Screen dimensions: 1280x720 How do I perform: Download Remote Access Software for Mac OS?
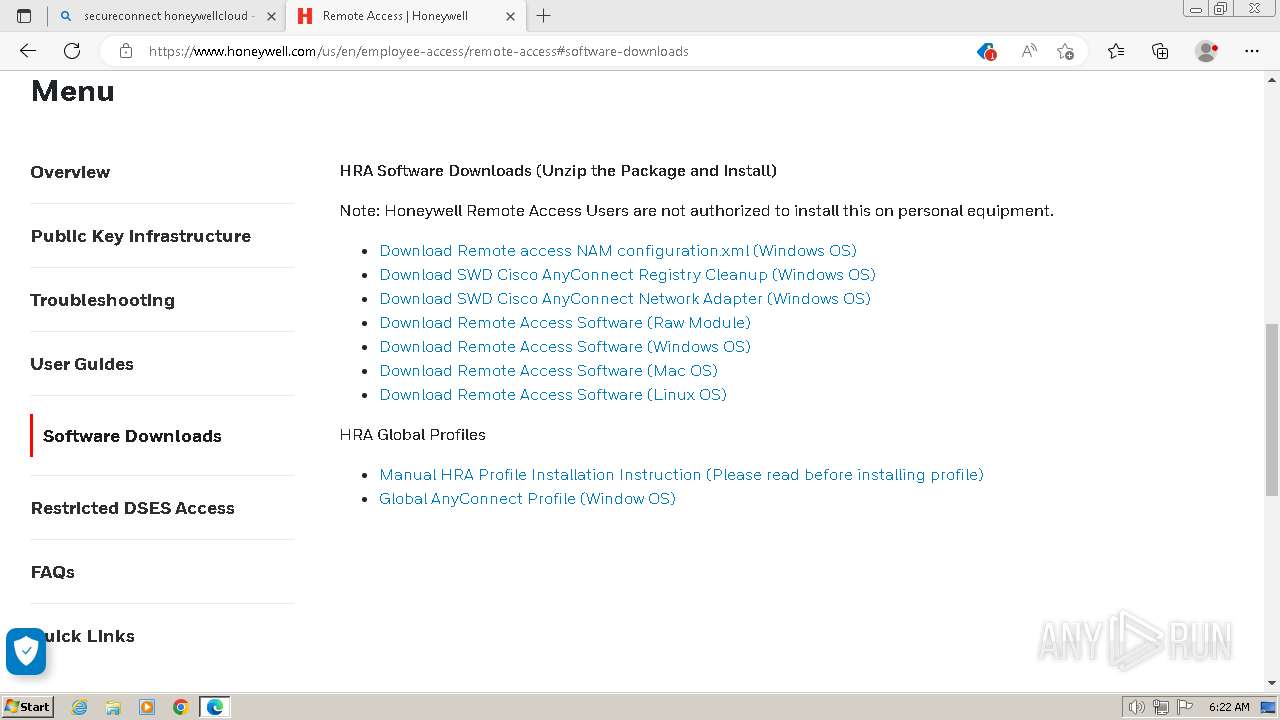pyautogui.click(x=548, y=371)
